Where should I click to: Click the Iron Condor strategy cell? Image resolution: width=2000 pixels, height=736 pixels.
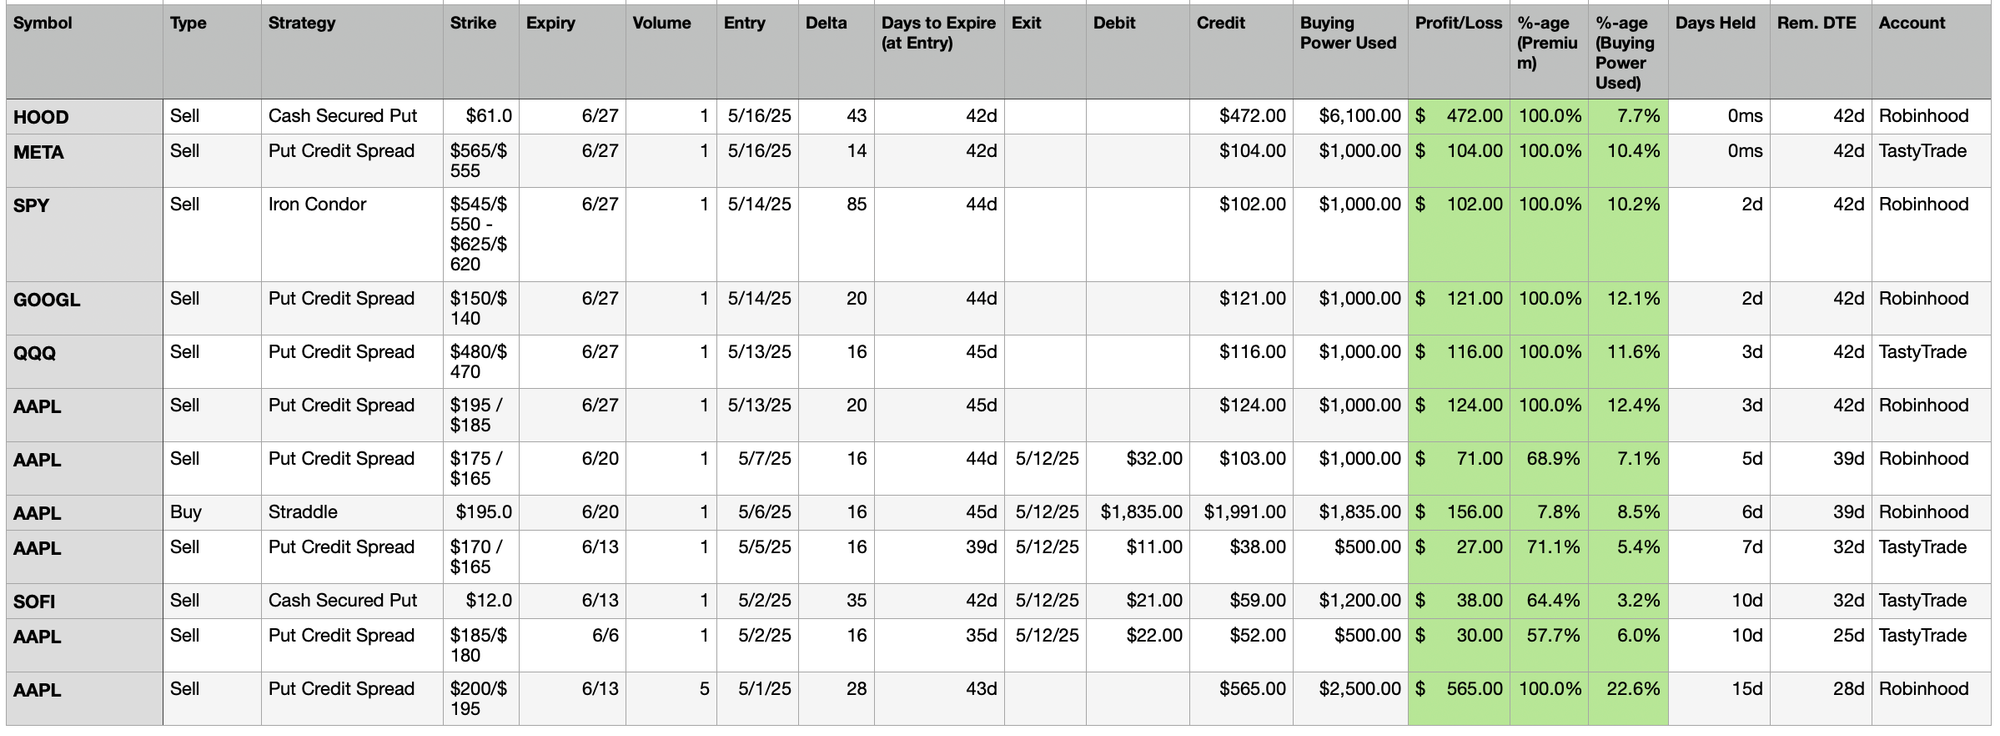(352, 235)
